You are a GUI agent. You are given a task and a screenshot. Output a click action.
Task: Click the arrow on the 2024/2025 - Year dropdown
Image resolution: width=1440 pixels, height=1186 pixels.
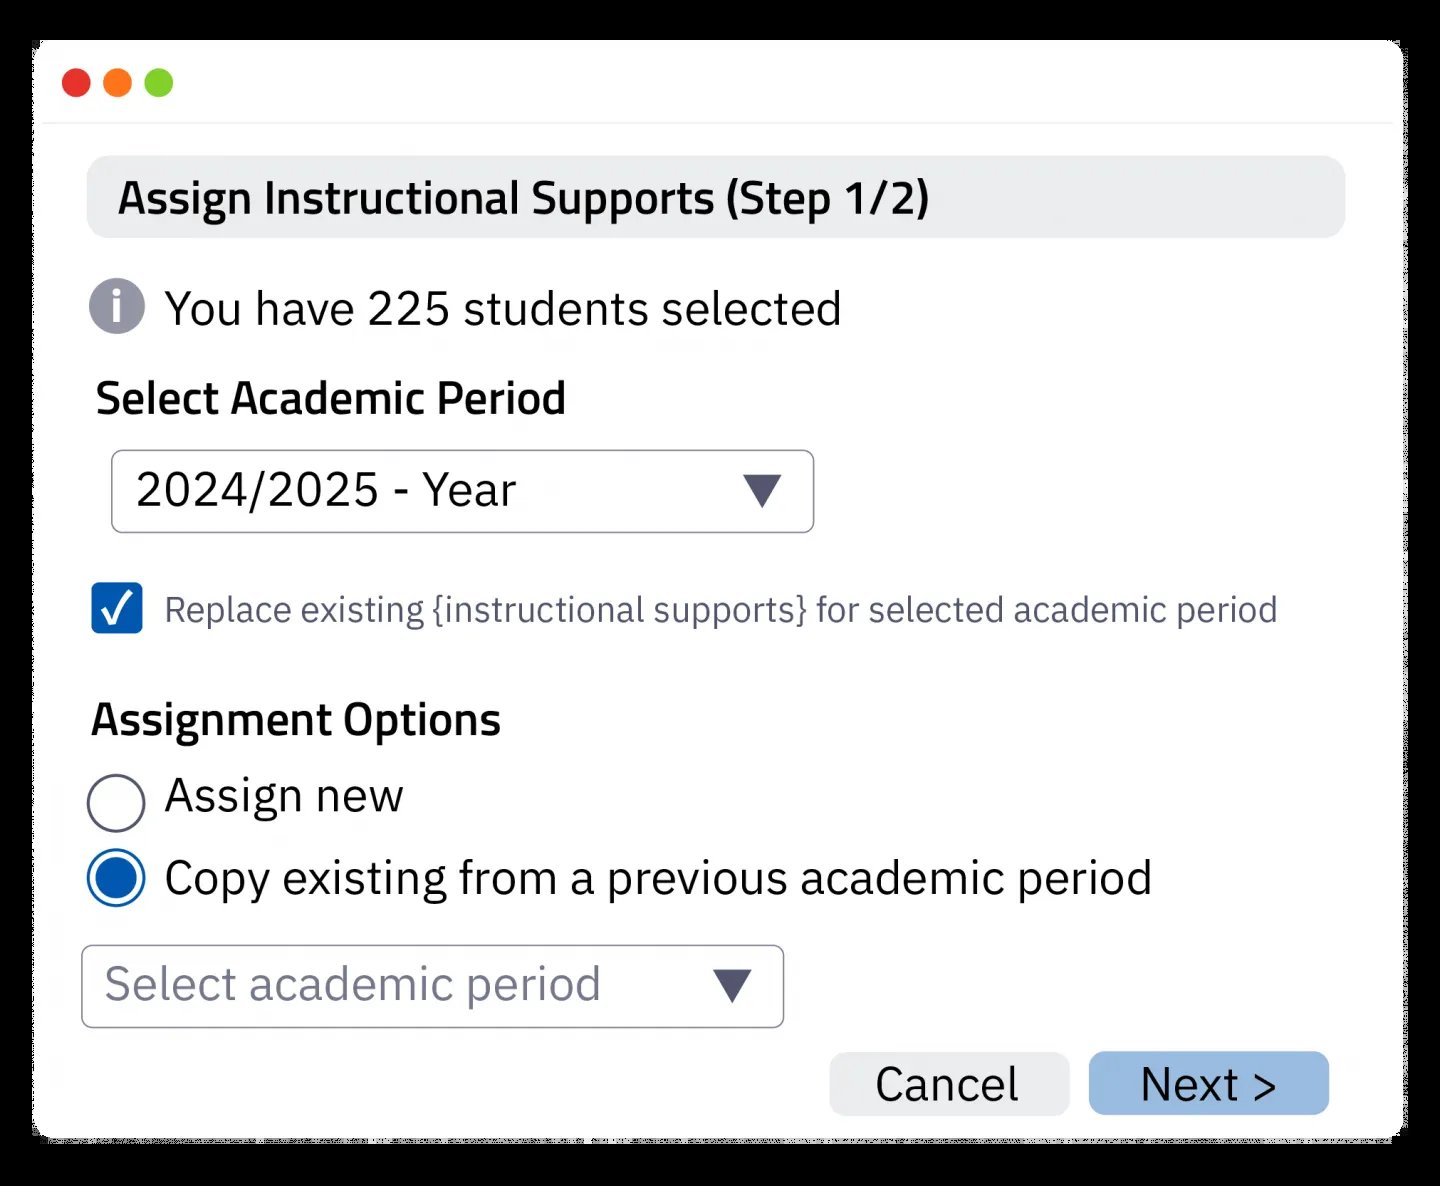pyautogui.click(x=762, y=491)
